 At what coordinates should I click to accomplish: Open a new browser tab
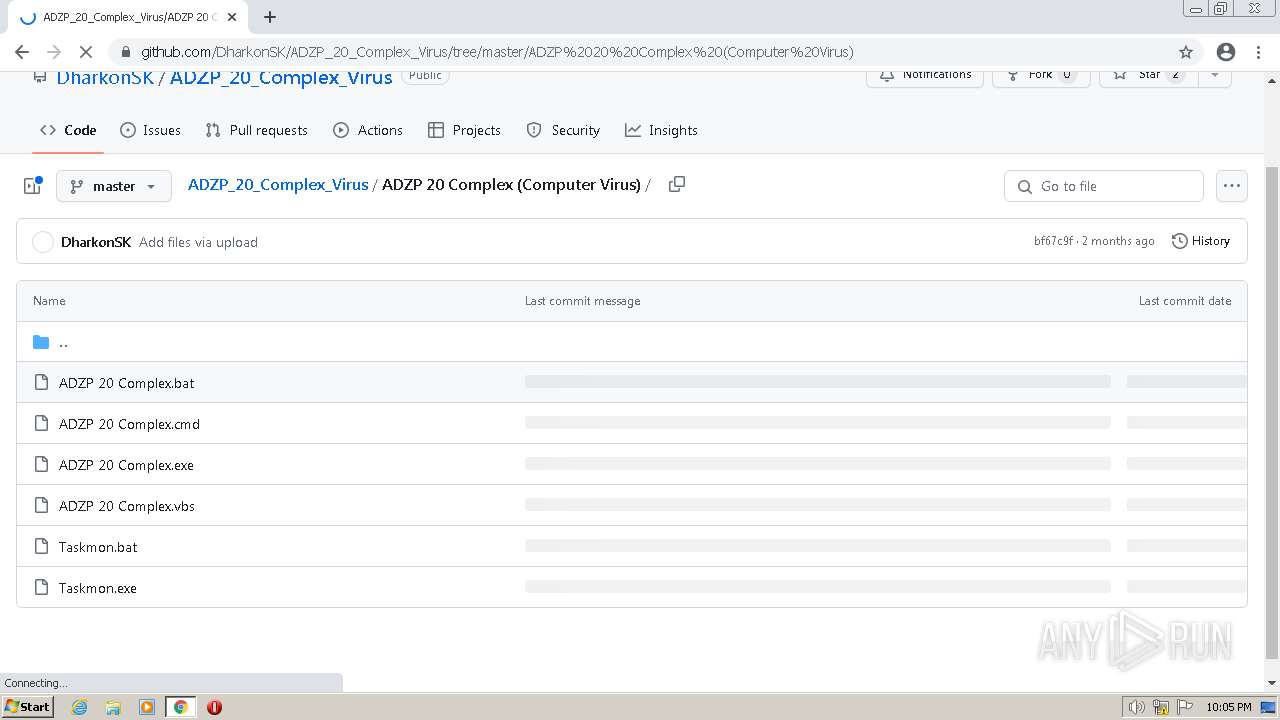269,17
